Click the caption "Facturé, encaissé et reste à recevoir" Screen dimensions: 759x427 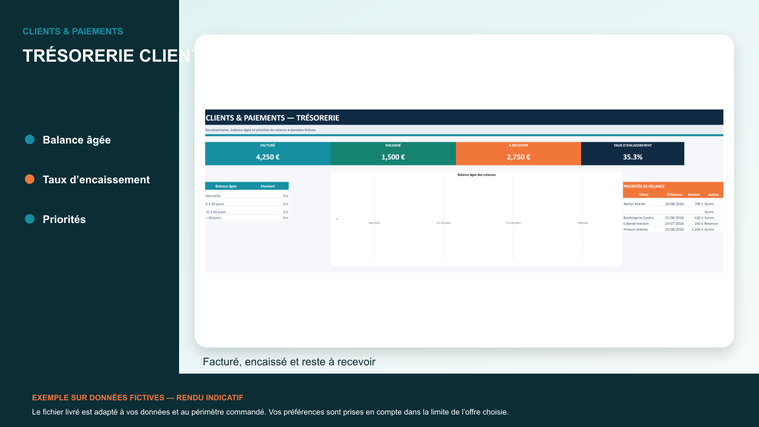click(289, 362)
